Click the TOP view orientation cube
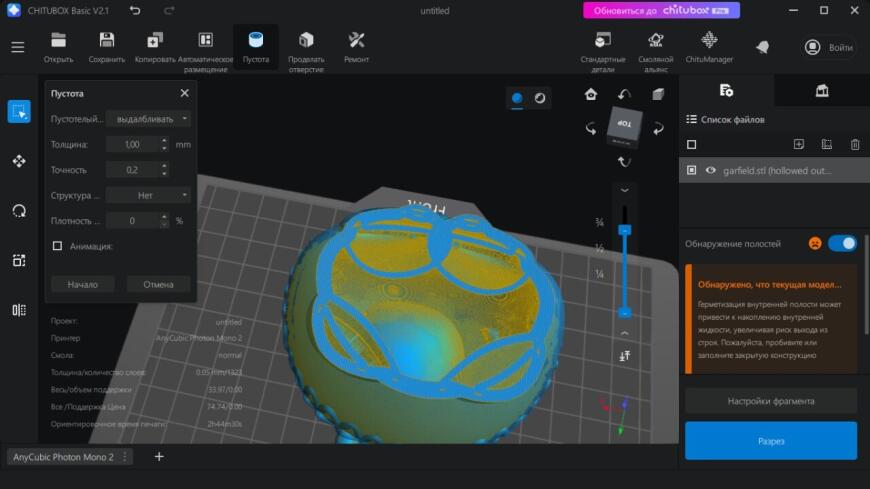 625,125
